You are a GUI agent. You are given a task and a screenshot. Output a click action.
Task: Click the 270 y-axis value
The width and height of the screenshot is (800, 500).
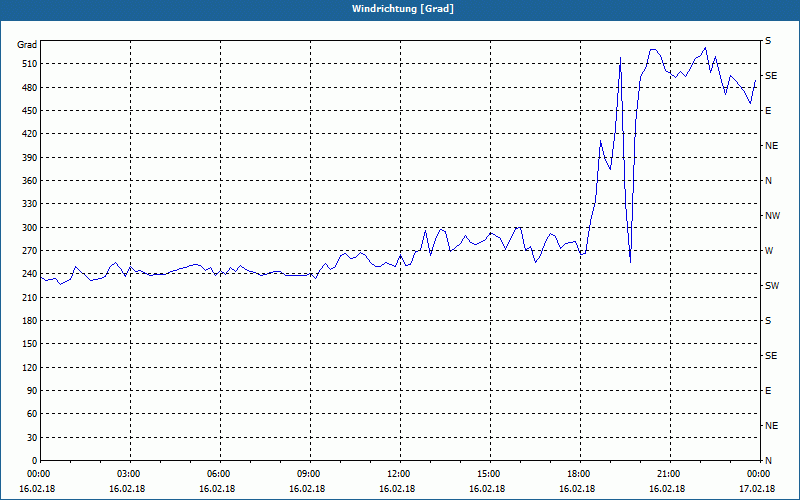29,251
